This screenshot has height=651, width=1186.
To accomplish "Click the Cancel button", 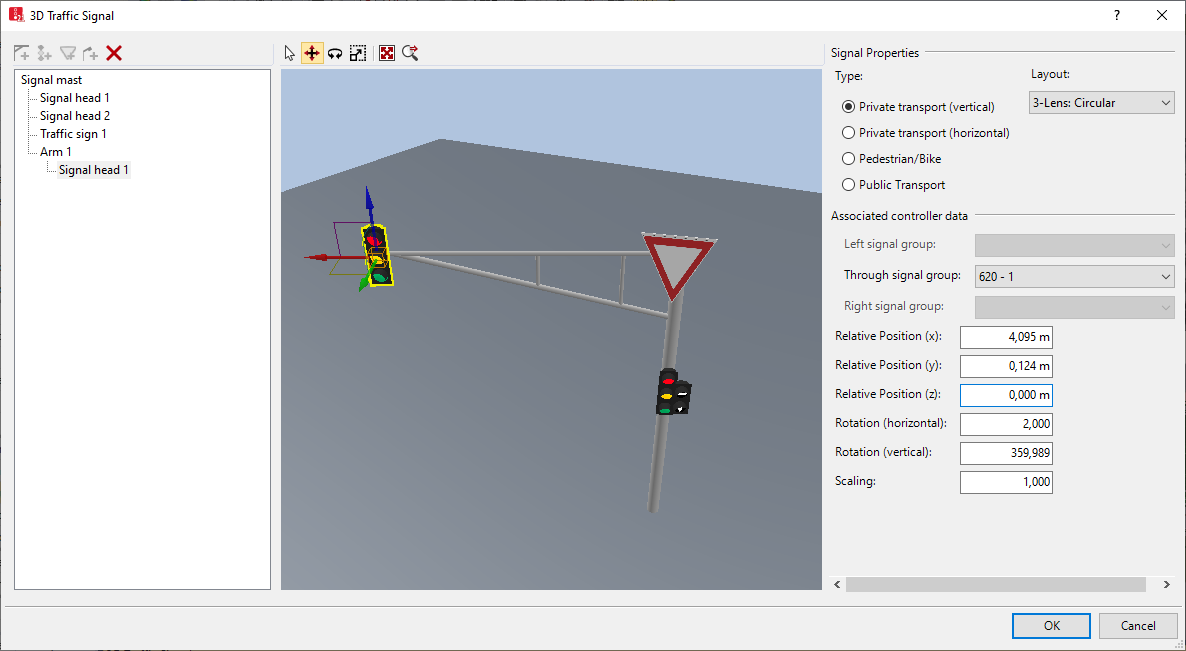I will click(1137, 626).
